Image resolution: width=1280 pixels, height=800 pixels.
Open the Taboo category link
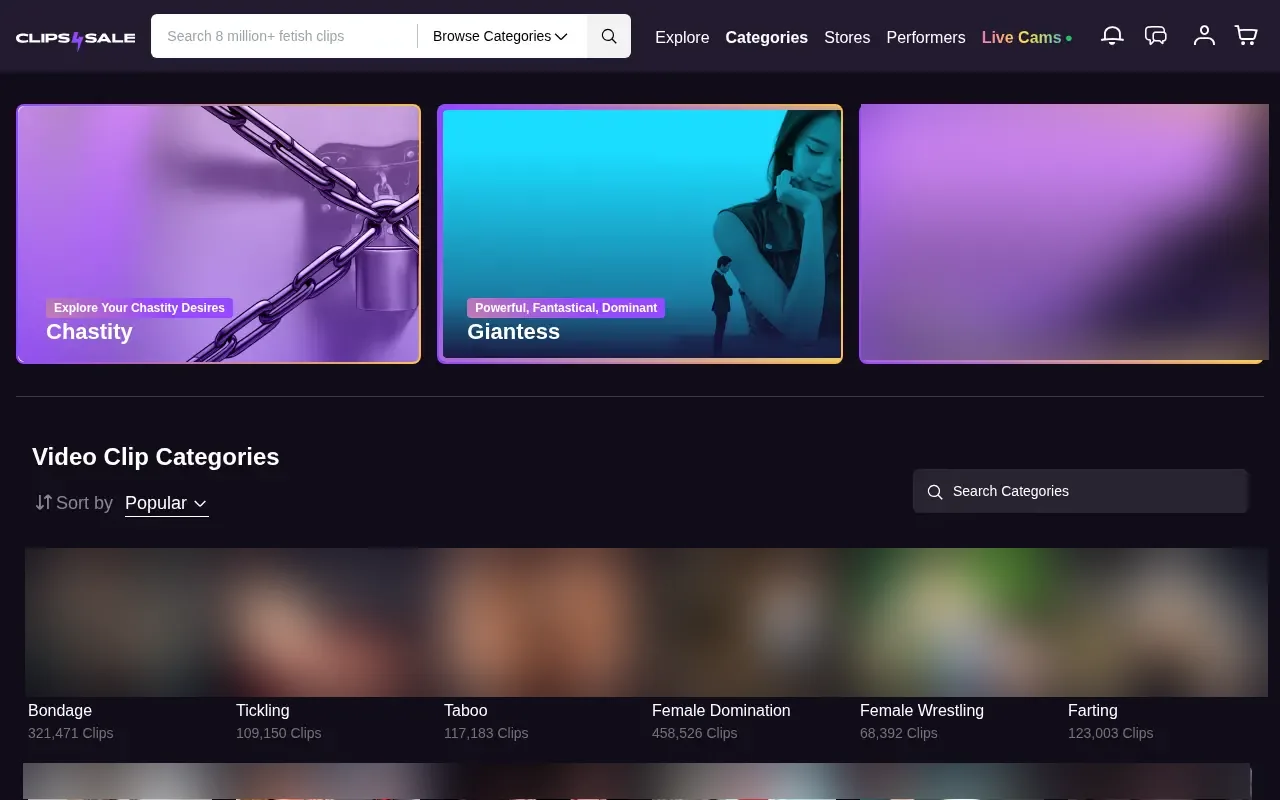(x=466, y=710)
